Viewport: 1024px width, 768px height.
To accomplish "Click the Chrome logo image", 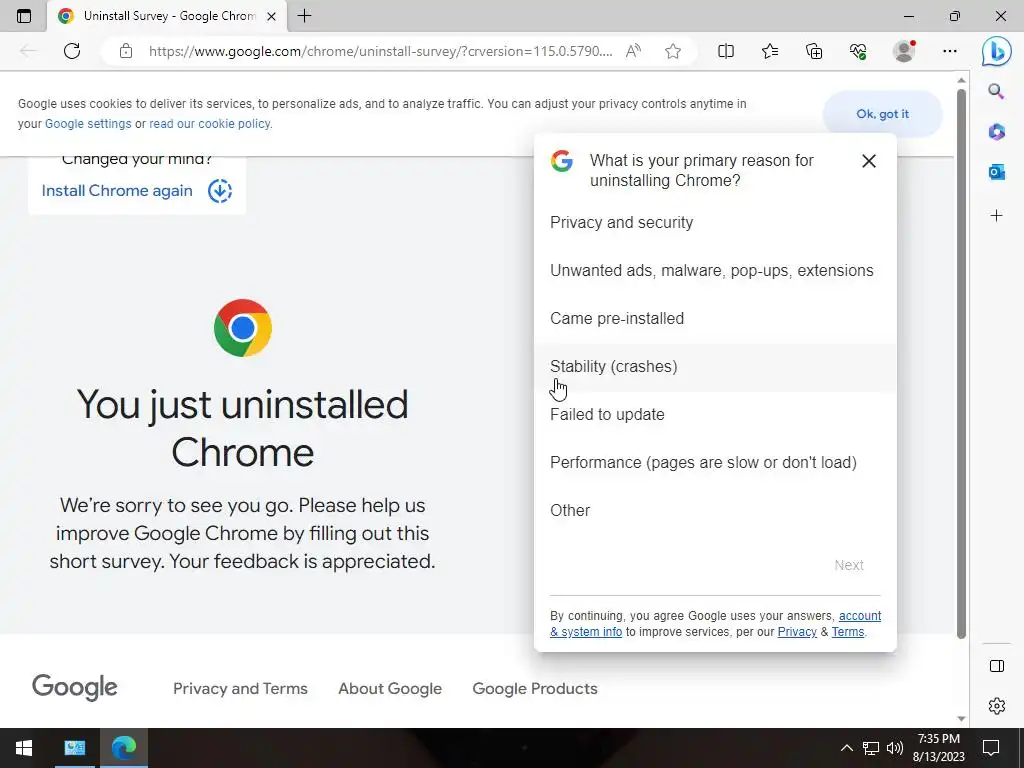I will point(243,328).
